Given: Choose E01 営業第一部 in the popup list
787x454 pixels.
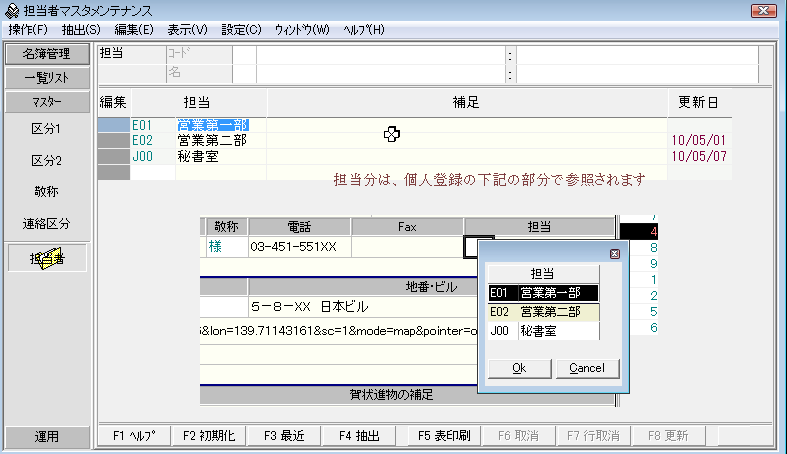Looking at the screenshot, I should click(544, 293).
